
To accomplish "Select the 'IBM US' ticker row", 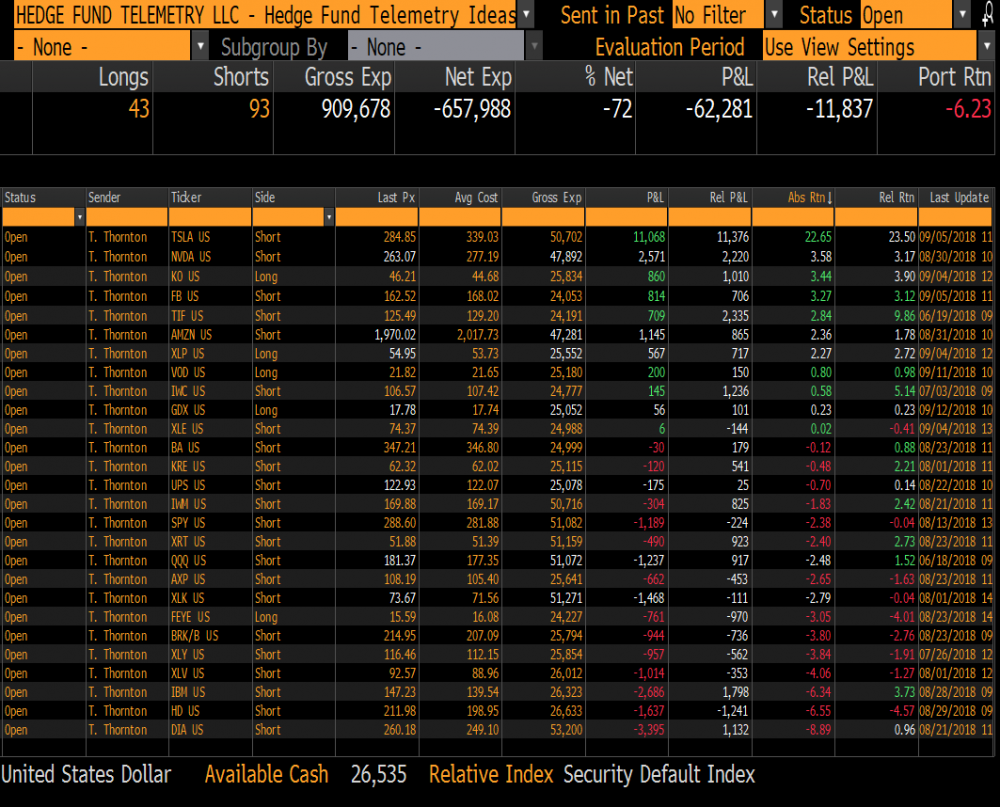I will pos(497,692).
